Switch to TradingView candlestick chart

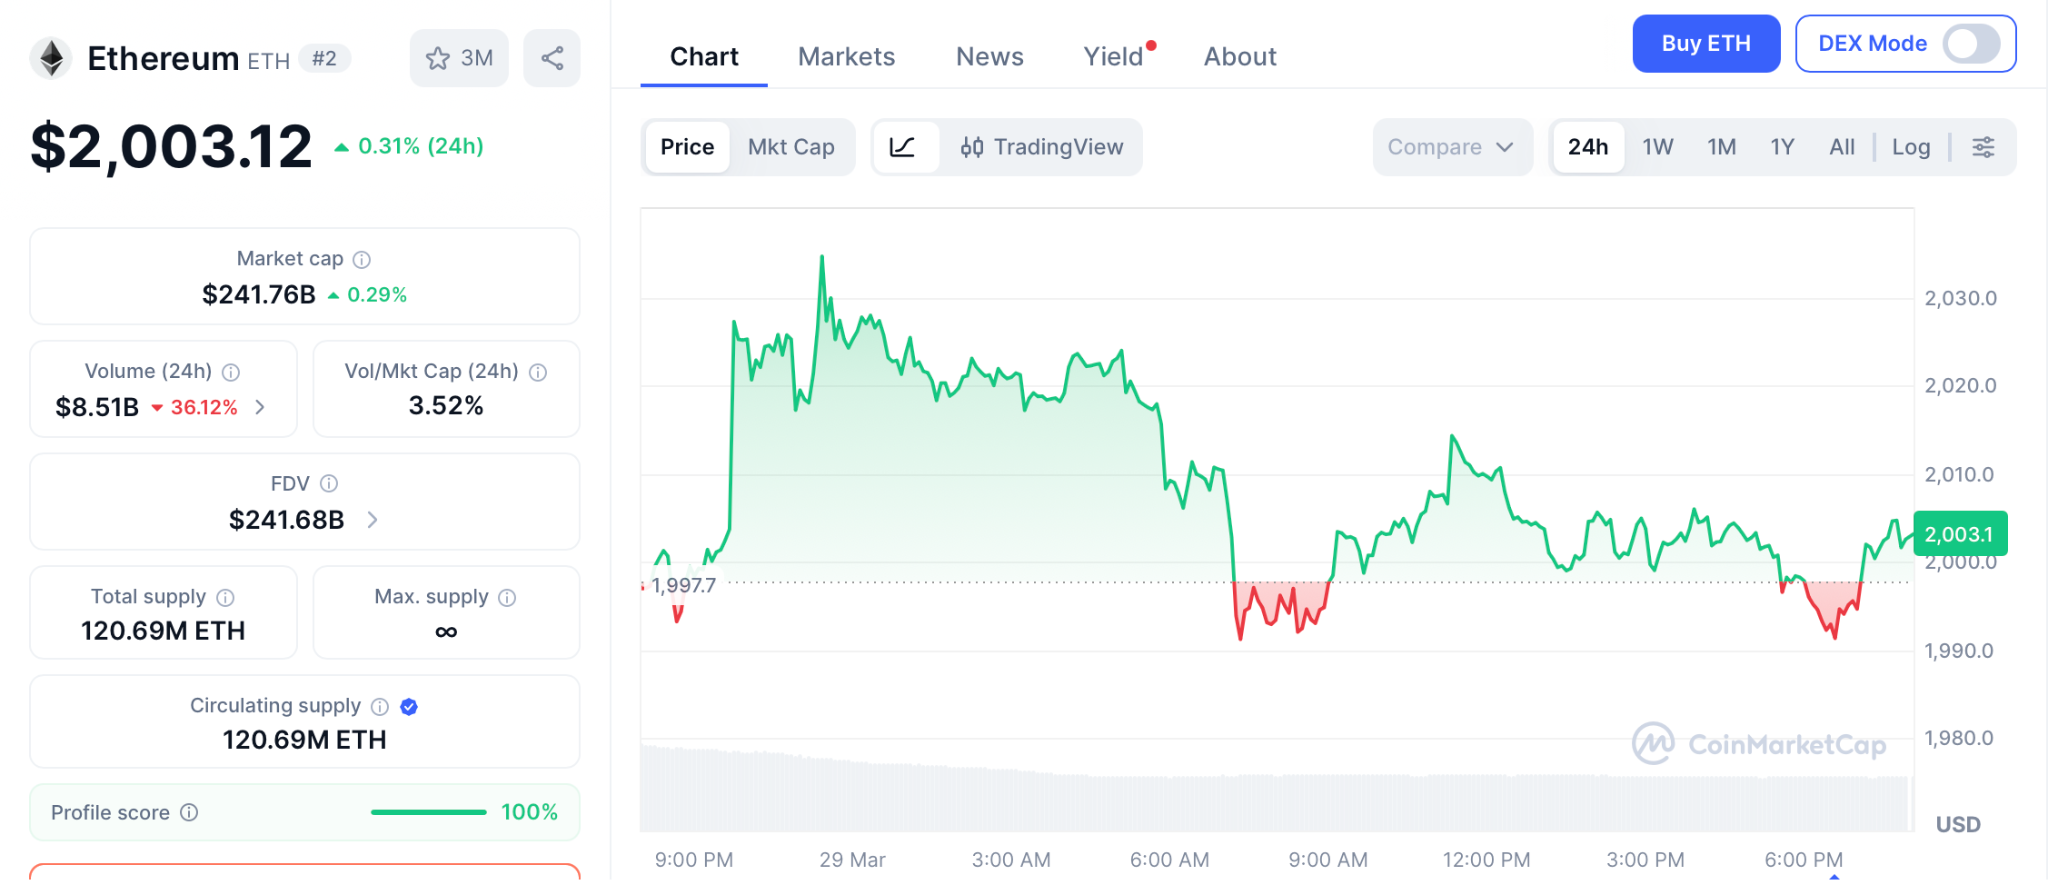point(1042,147)
